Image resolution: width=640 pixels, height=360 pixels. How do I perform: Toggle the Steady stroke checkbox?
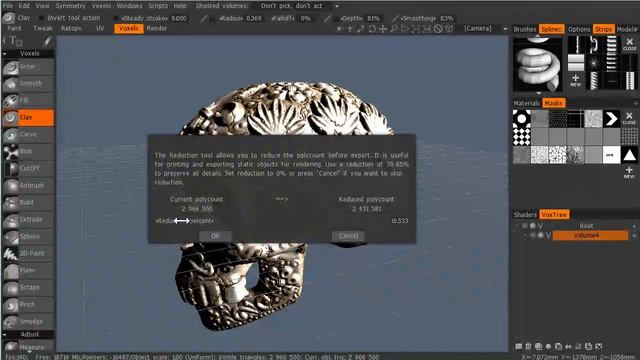point(116,18)
